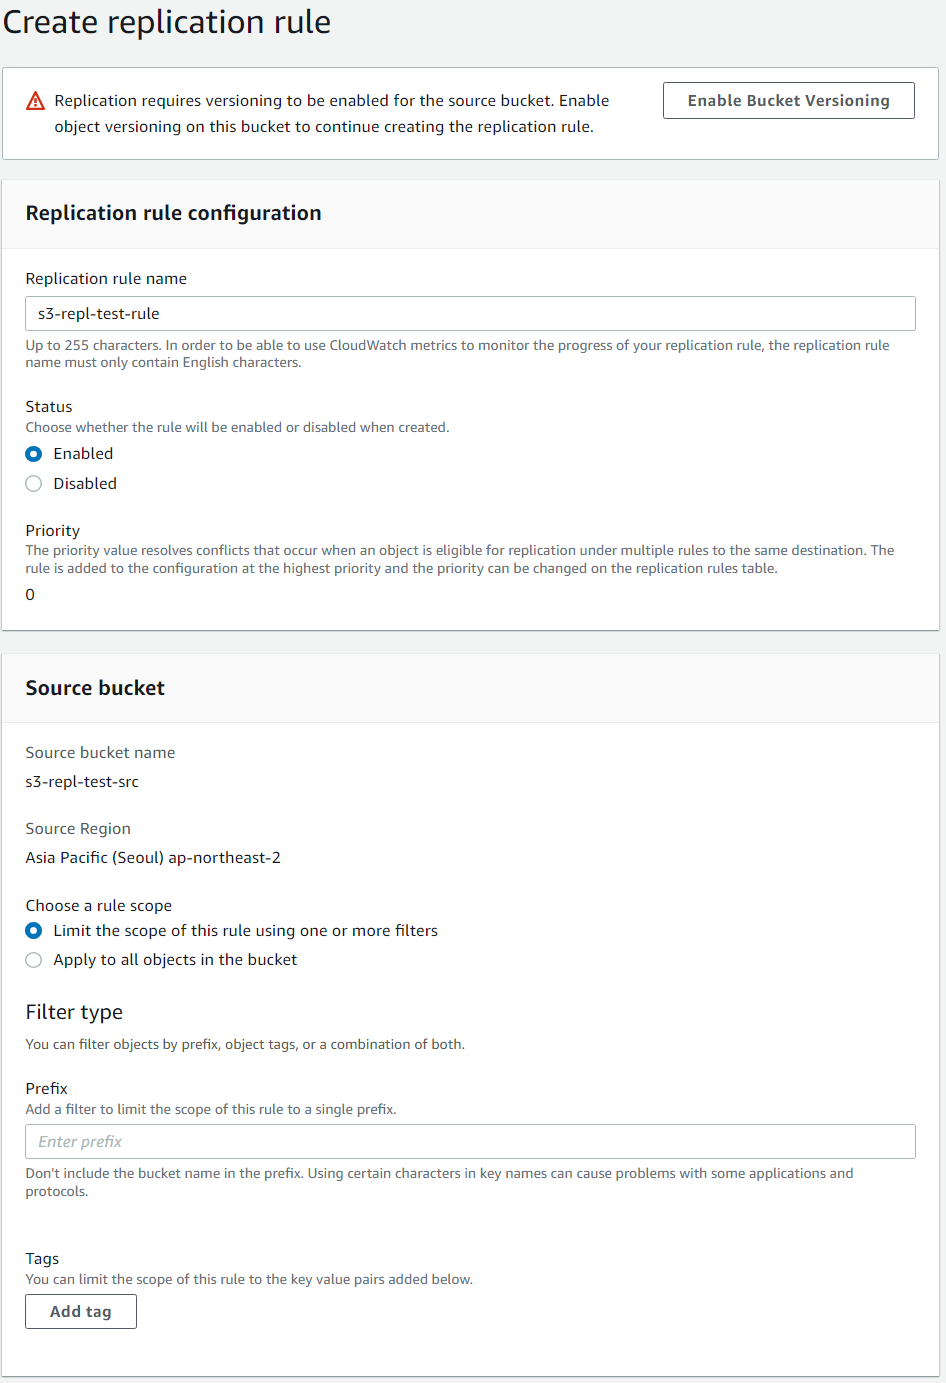Click the Filter type heading
The height and width of the screenshot is (1383, 946).
tap(74, 1012)
